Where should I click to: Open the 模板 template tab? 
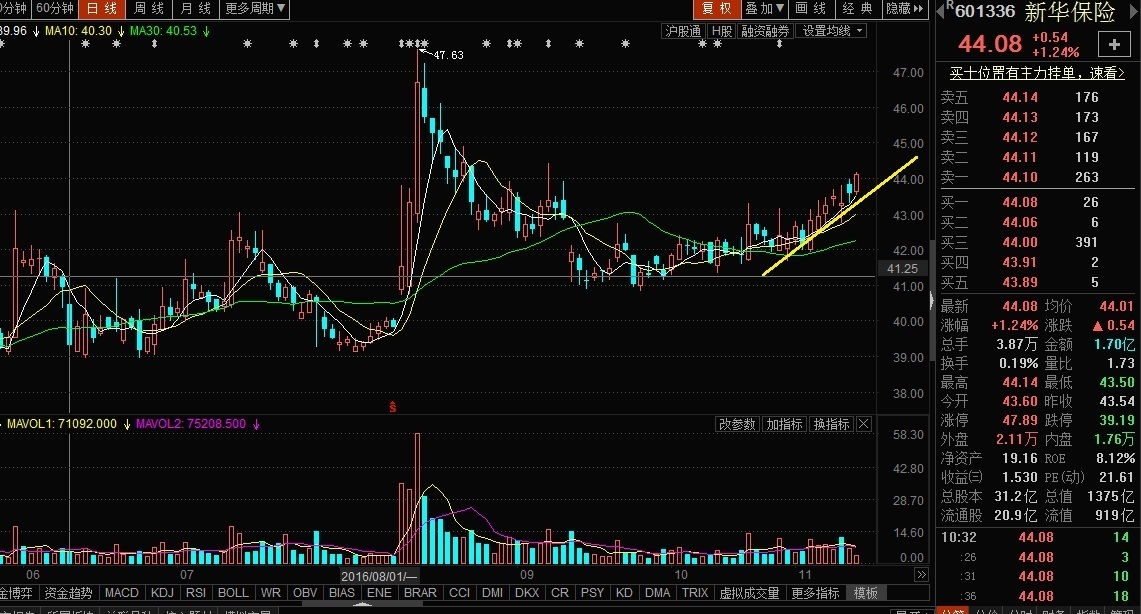click(865, 593)
